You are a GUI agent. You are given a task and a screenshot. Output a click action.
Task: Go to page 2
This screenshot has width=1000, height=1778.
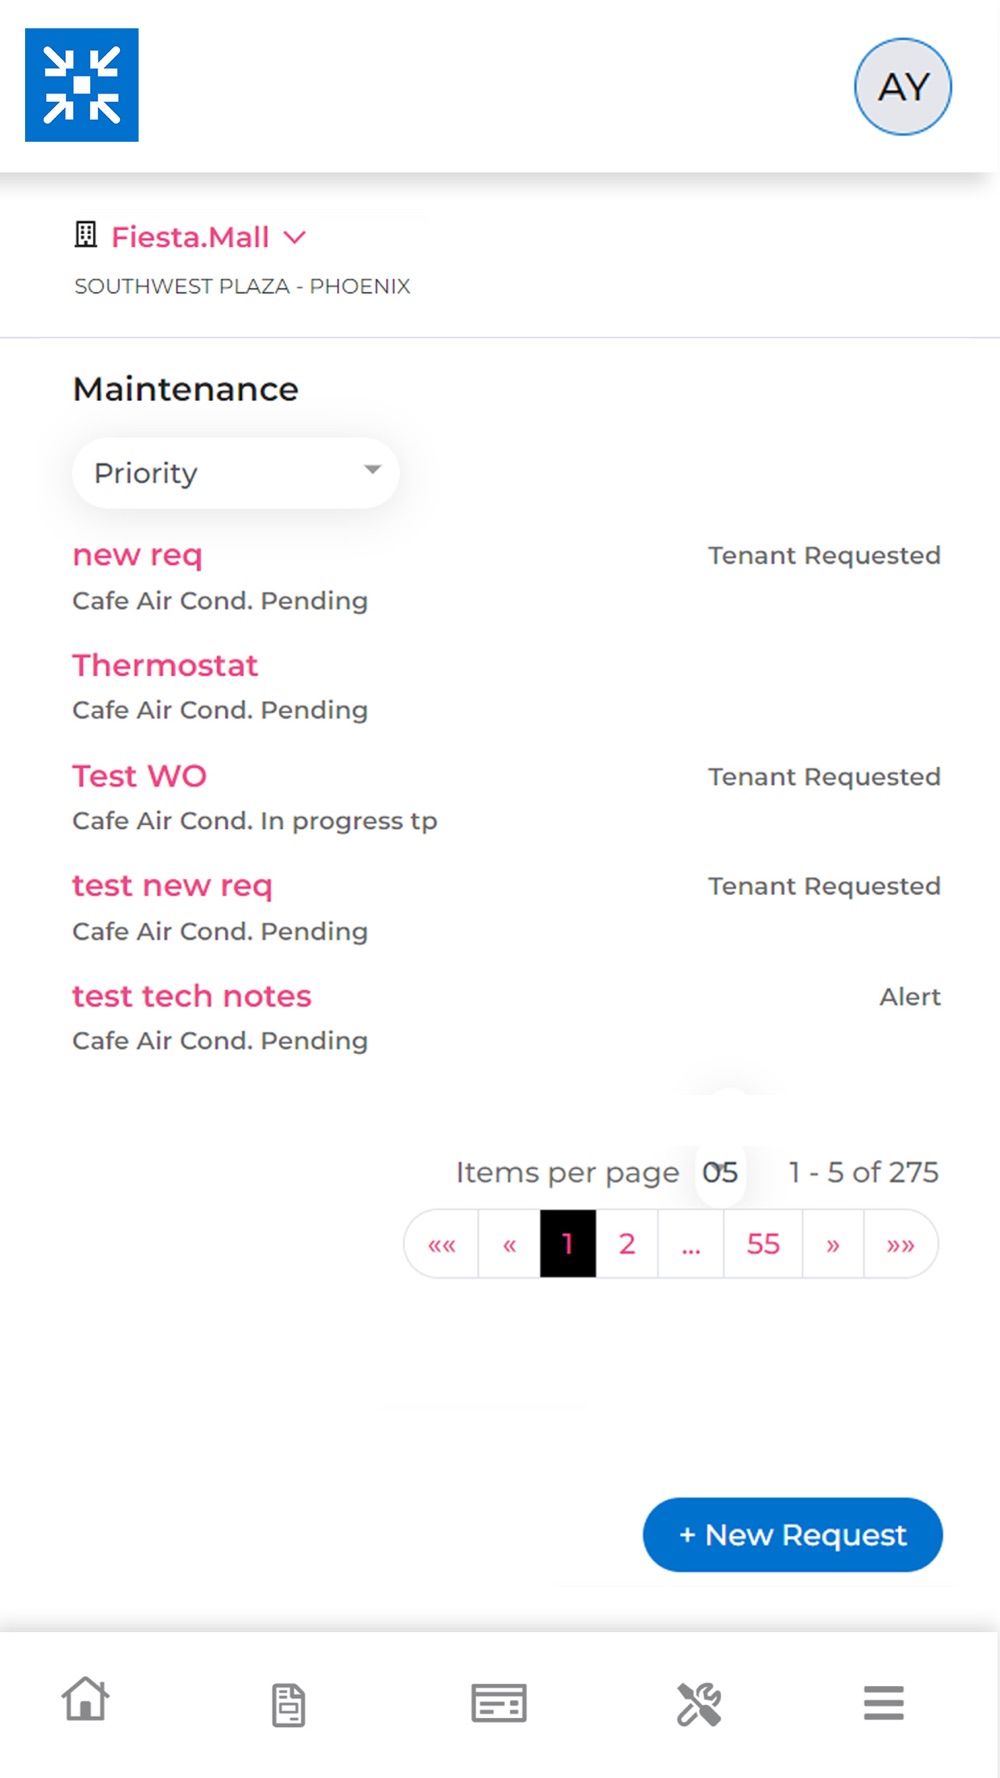coord(627,1244)
